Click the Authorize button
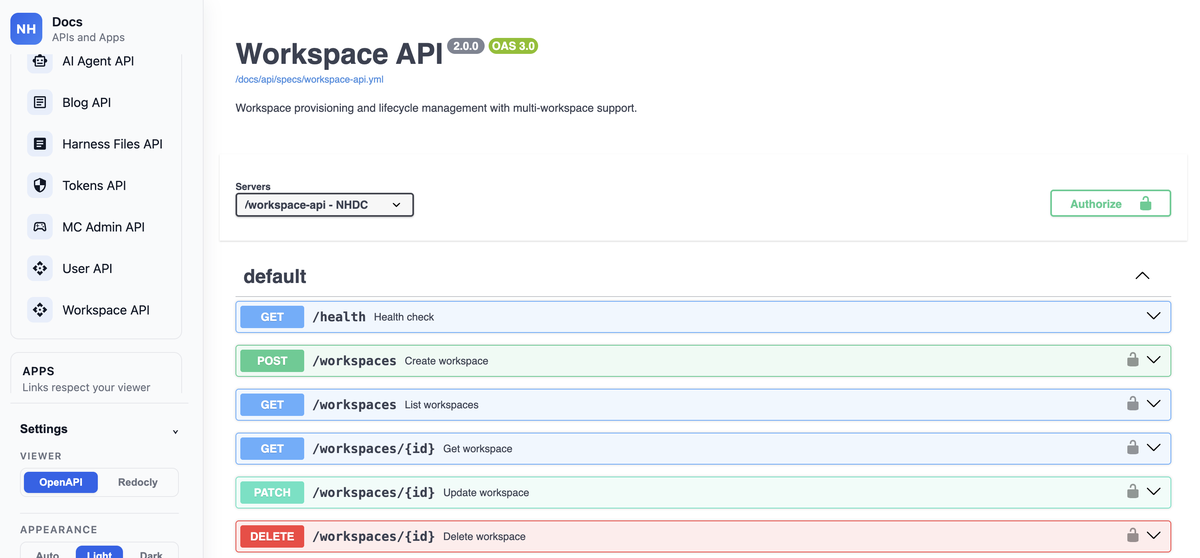This screenshot has height=558, width=1200. point(1110,203)
